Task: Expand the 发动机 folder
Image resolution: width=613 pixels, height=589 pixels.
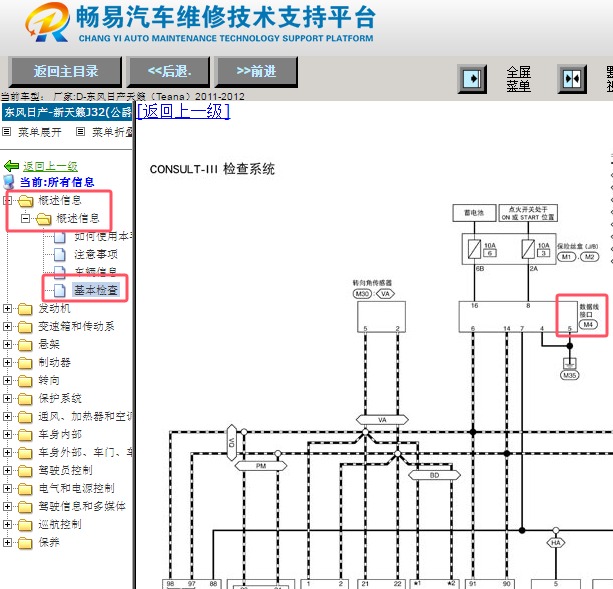Action: click(x=7, y=308)
